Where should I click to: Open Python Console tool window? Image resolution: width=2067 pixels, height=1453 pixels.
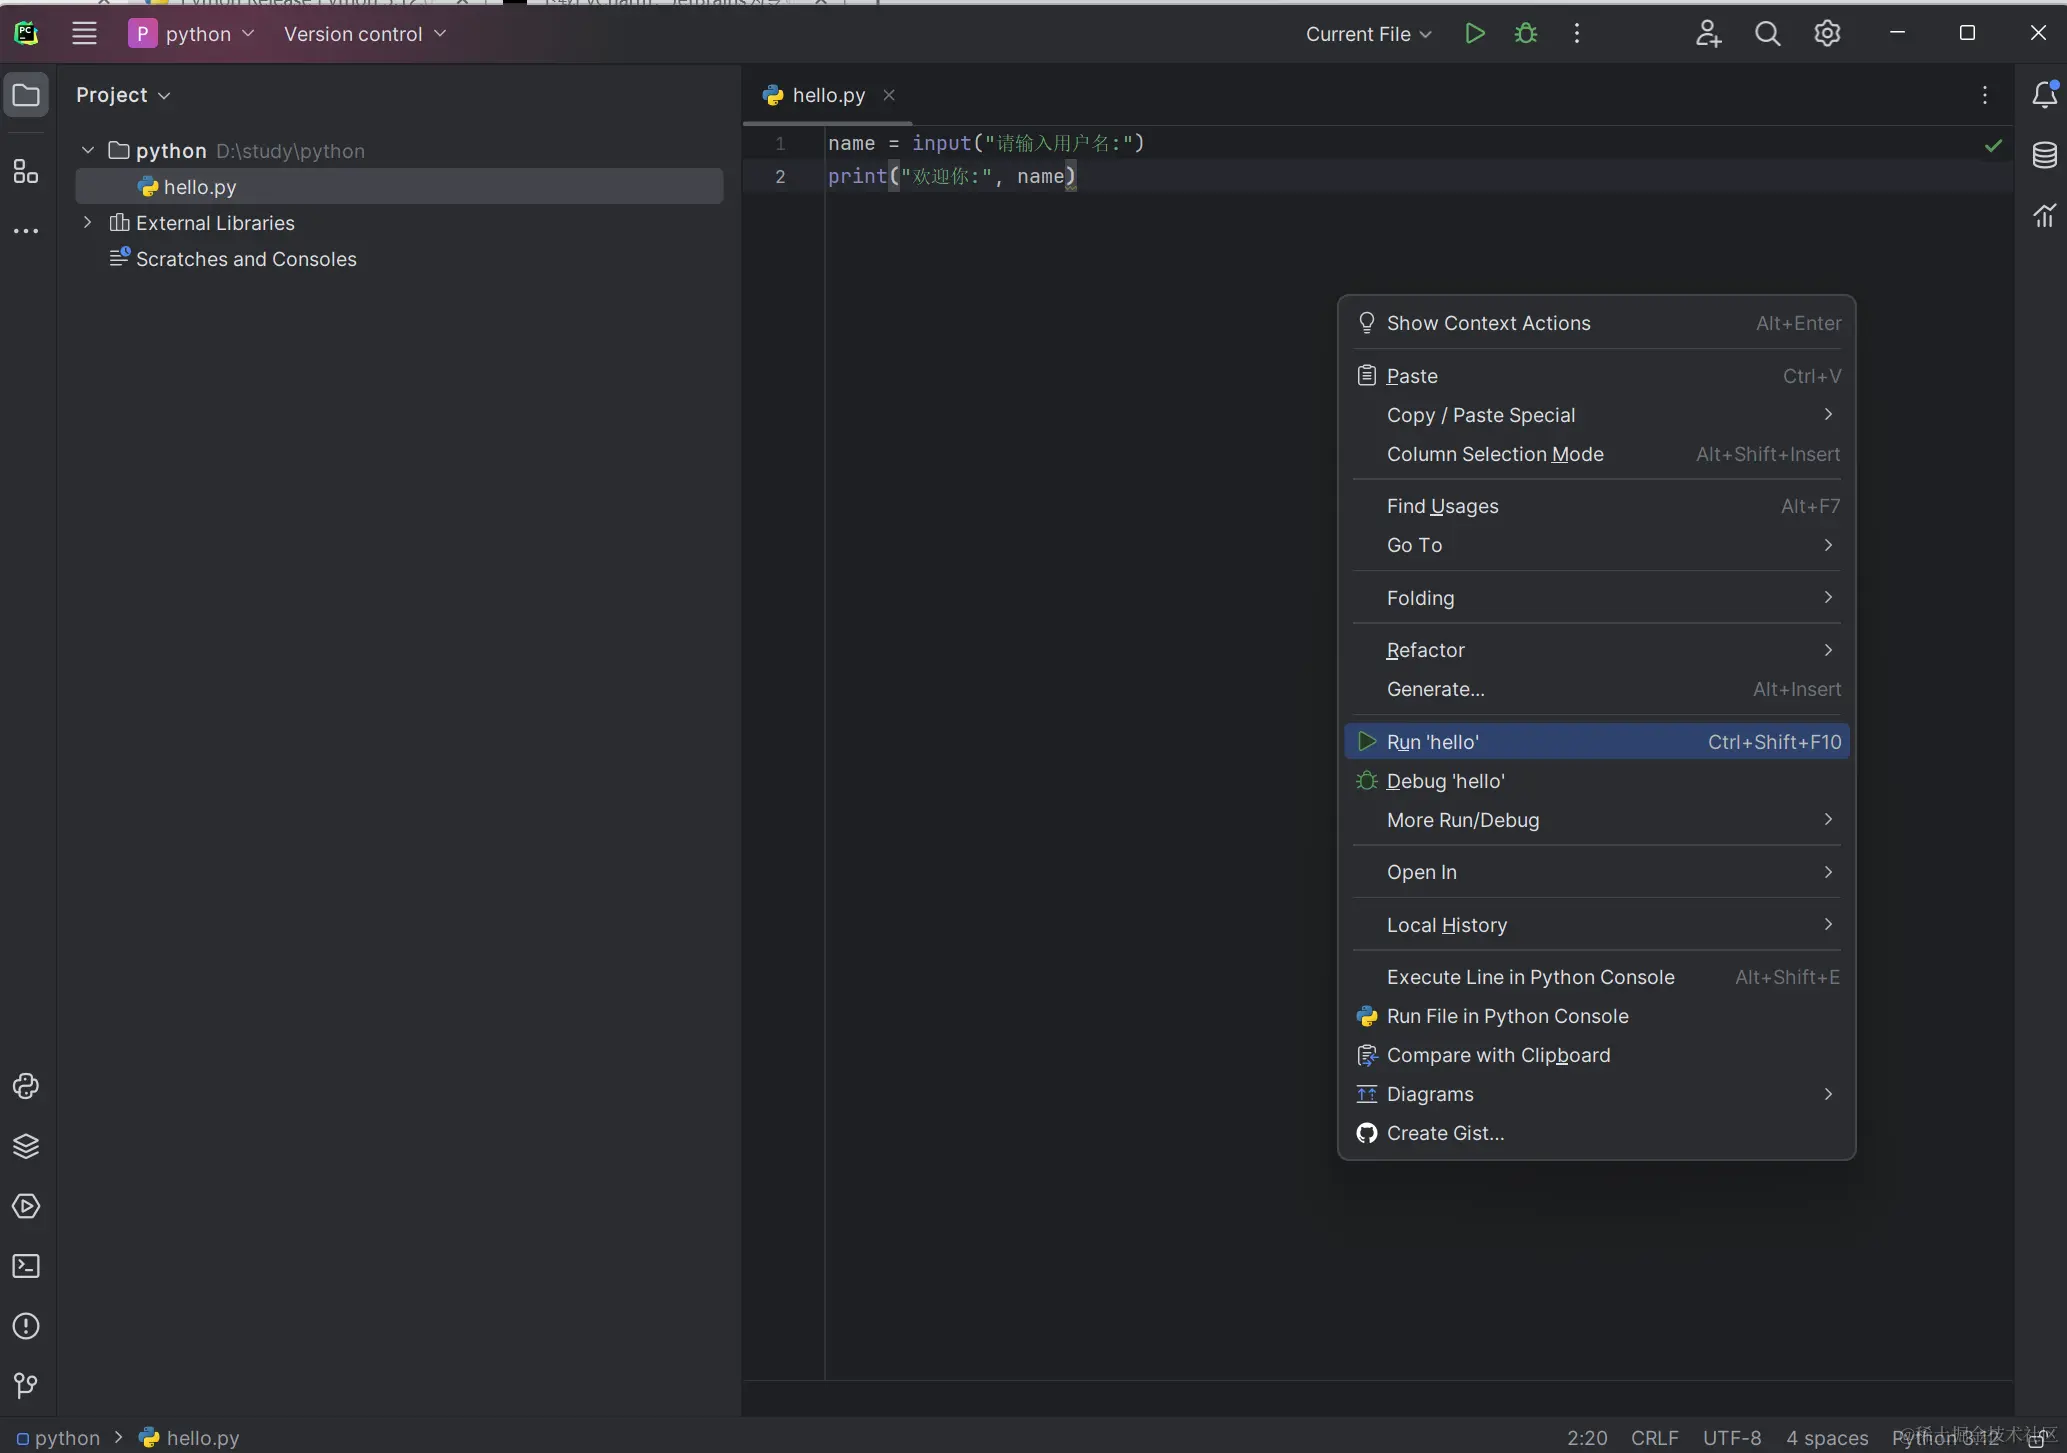point(26,1087)
